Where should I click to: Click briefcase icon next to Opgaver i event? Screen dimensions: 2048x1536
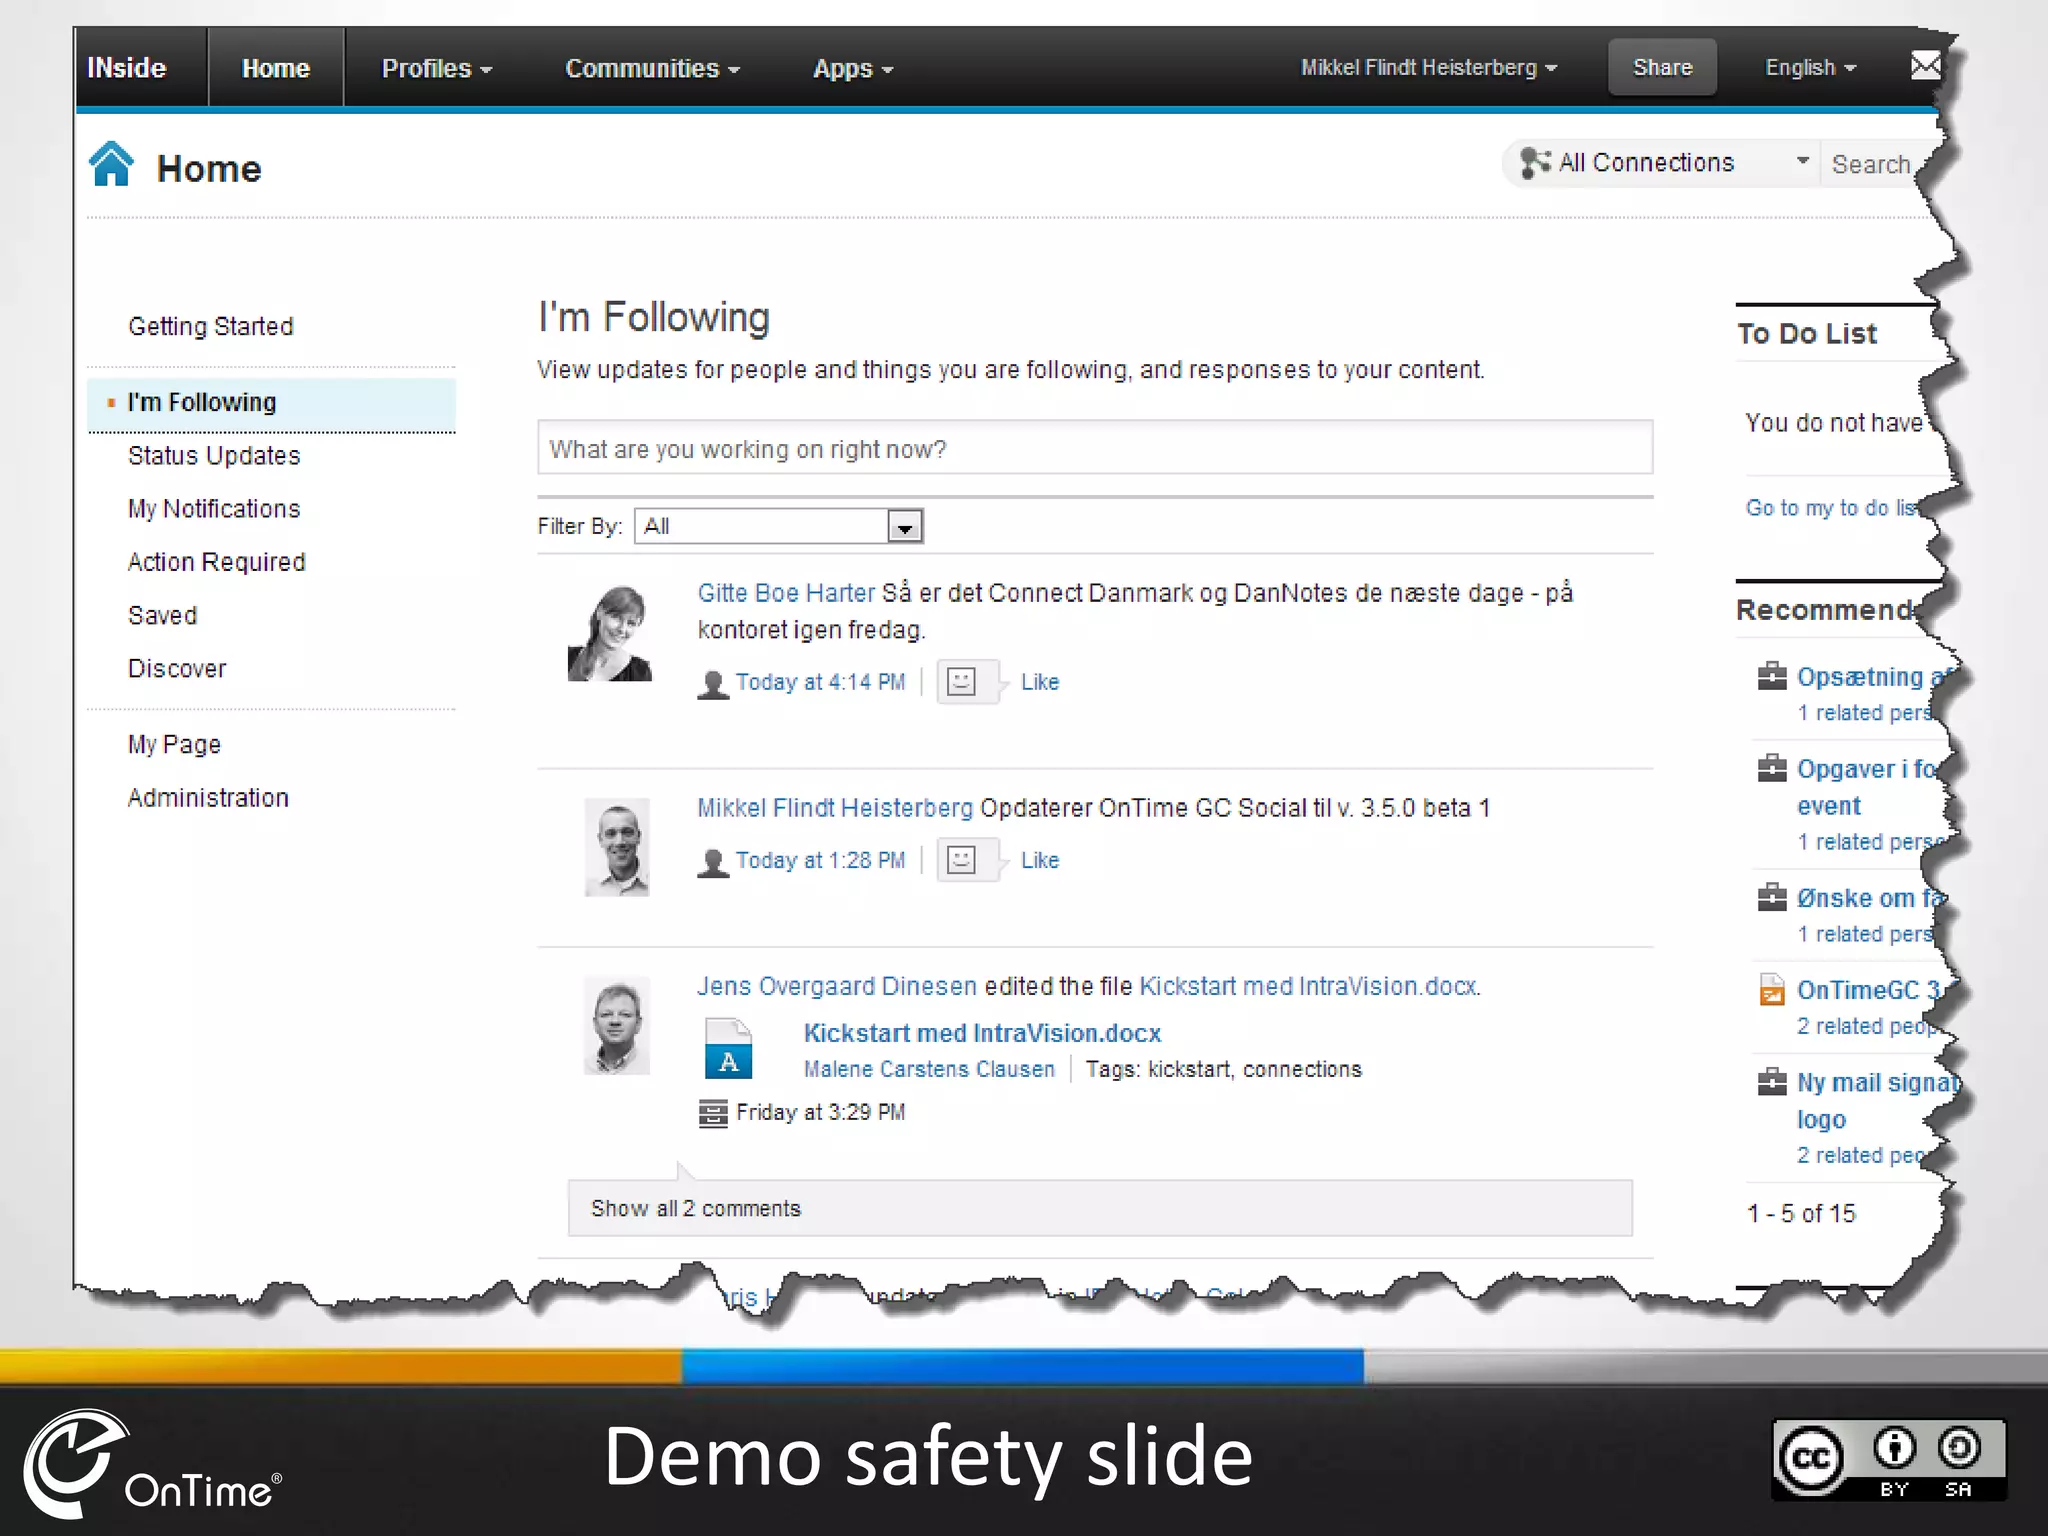point(1772,769)
